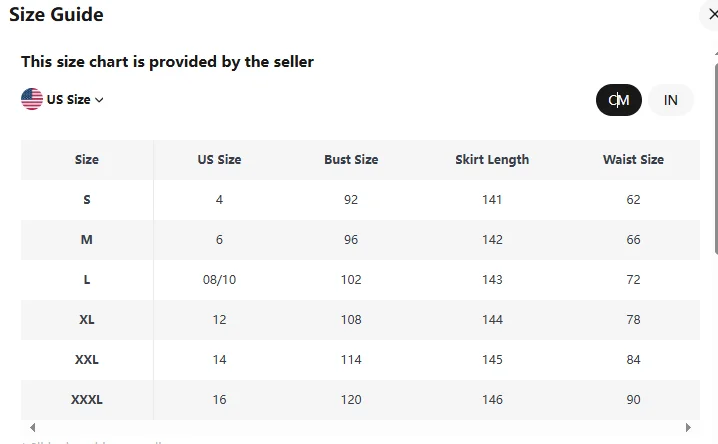Select the M size row label

point(87,240)
